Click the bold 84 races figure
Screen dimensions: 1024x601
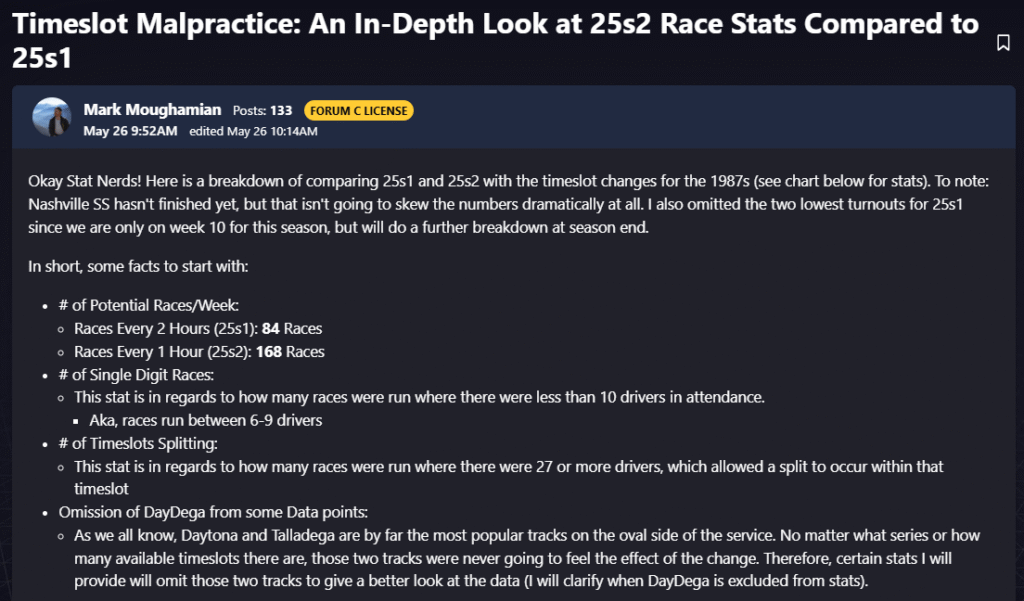coord(270,328)
